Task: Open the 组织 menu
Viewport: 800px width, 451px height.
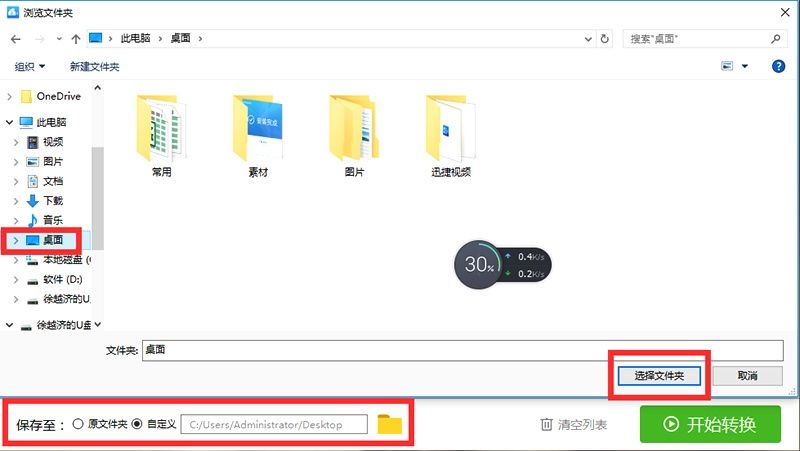Action: tap(30, 66)
